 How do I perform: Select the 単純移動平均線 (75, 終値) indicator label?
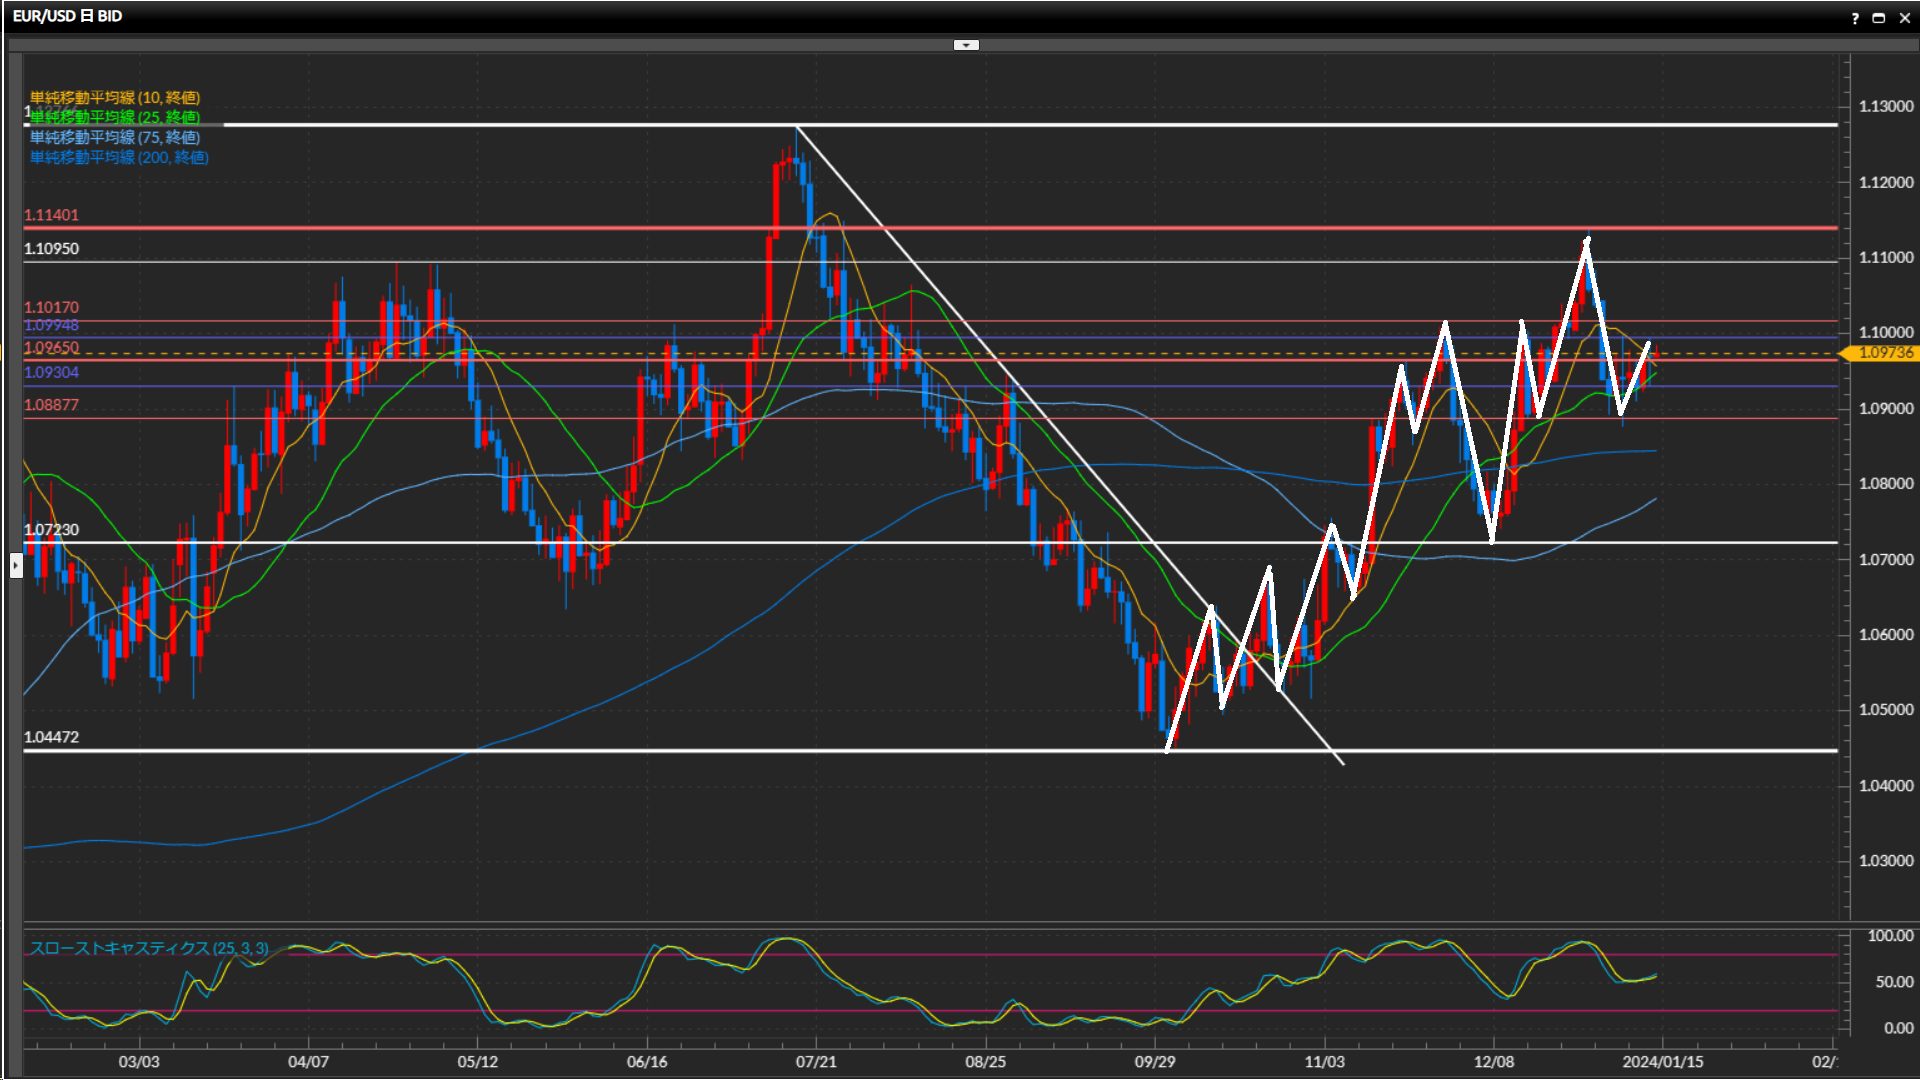[115, 137]
